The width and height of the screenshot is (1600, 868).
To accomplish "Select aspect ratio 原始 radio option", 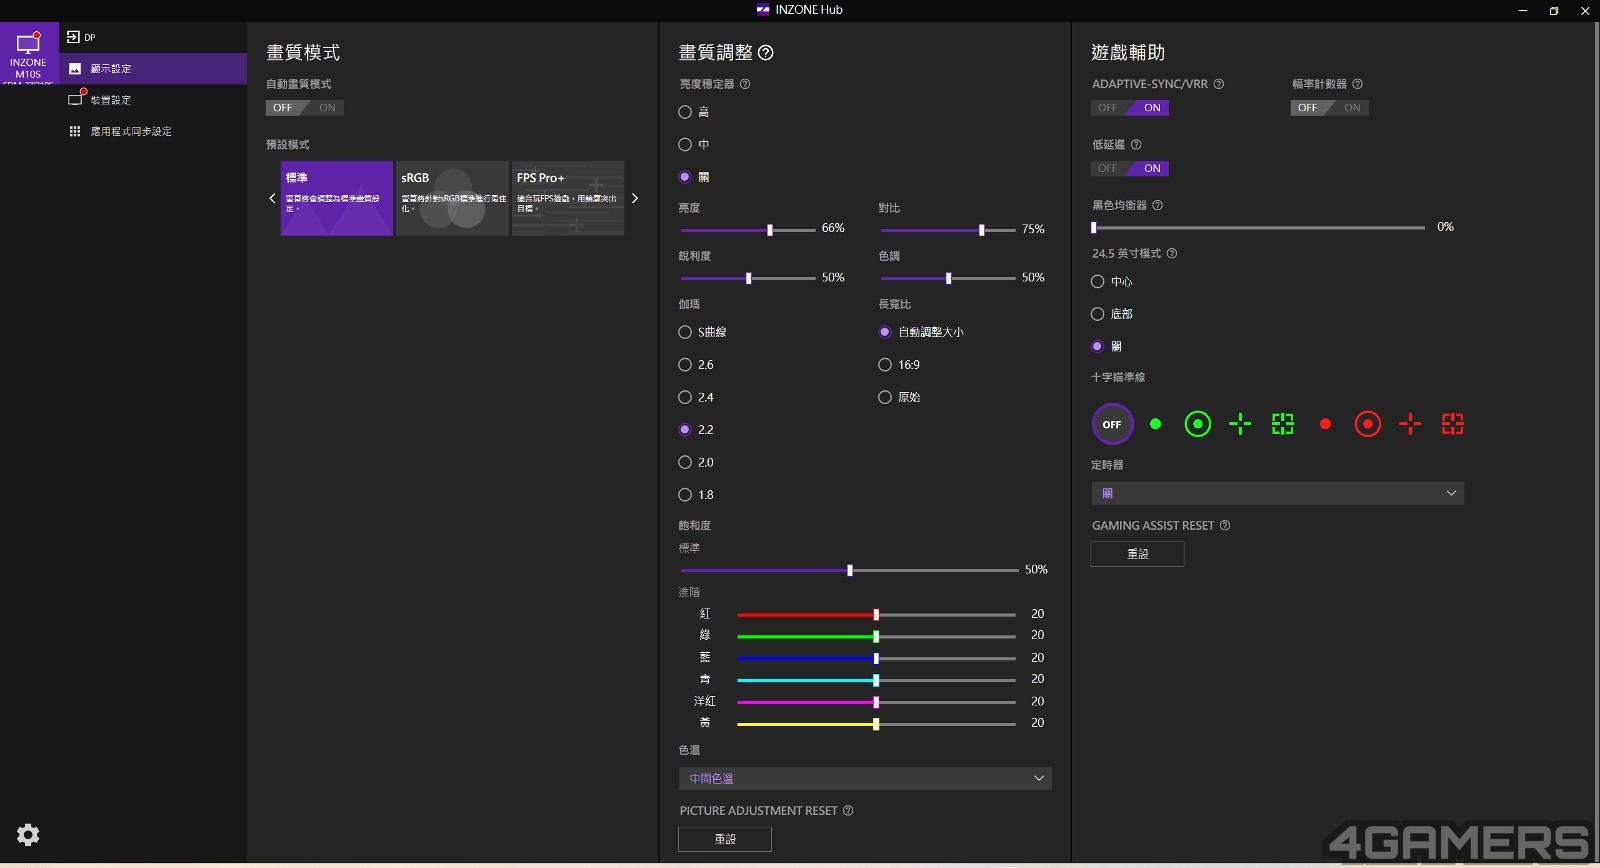I will tap(885, 397).
